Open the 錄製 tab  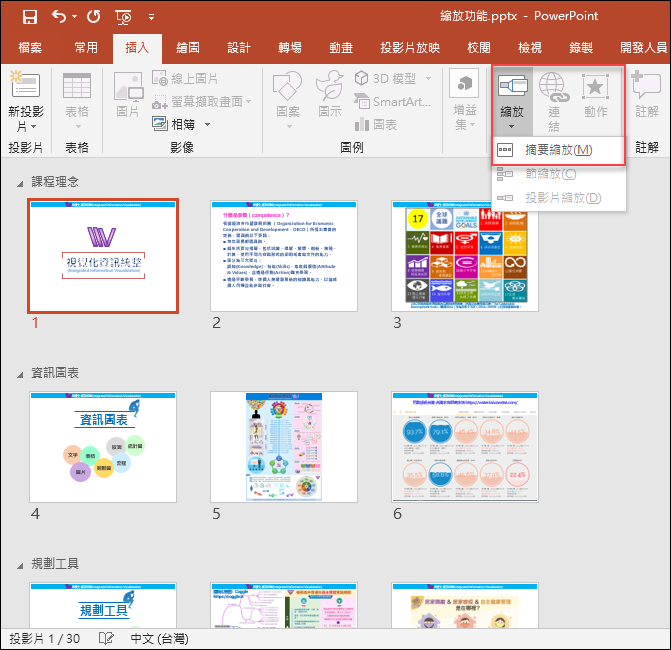[x=581, y=47]
